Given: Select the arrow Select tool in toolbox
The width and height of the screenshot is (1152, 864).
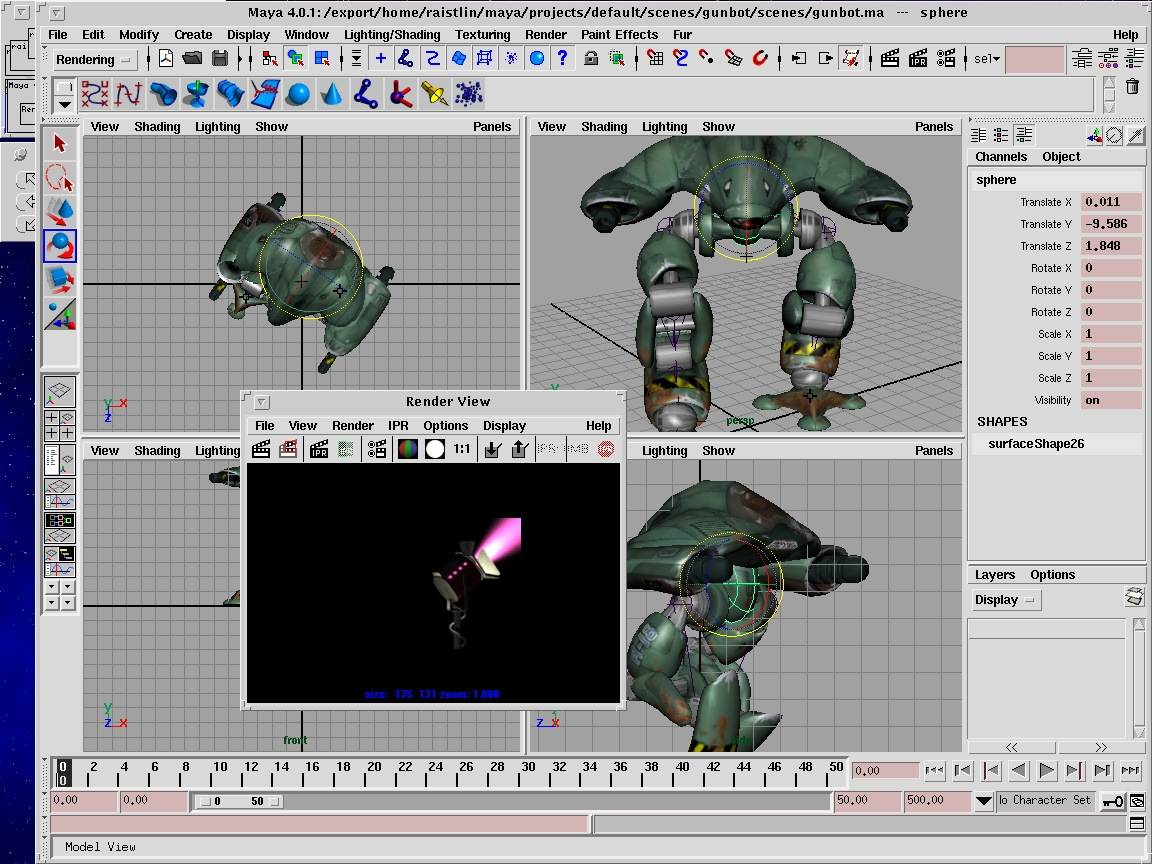Looking at the screenshot, I should (x=60, y=144).
